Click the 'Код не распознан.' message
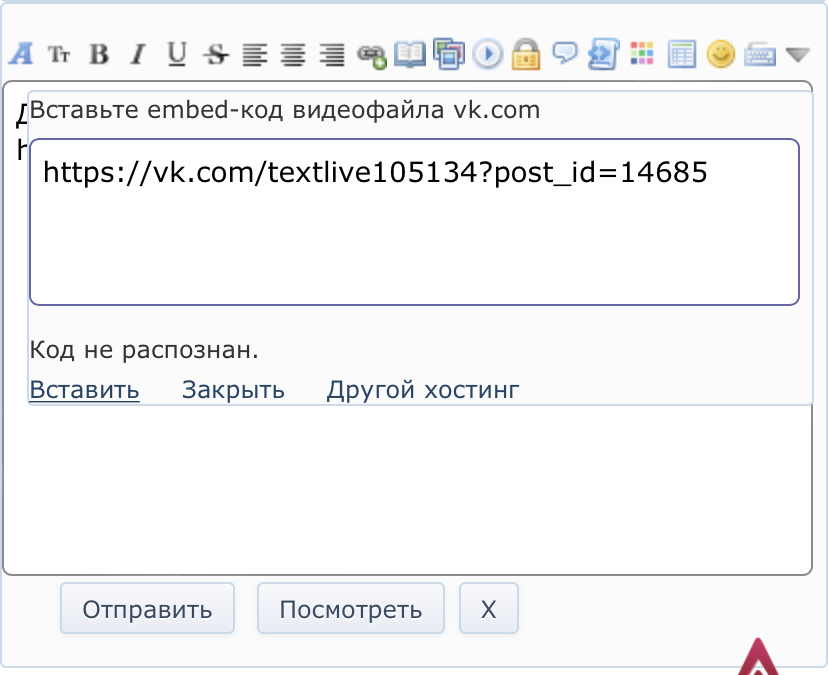Image resolution: width=828 pixels, height=675 pixels. (144, 350)
